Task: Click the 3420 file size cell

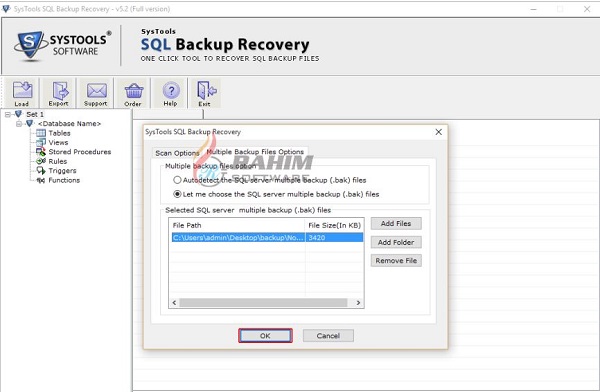Action: [x=334, y=238]
